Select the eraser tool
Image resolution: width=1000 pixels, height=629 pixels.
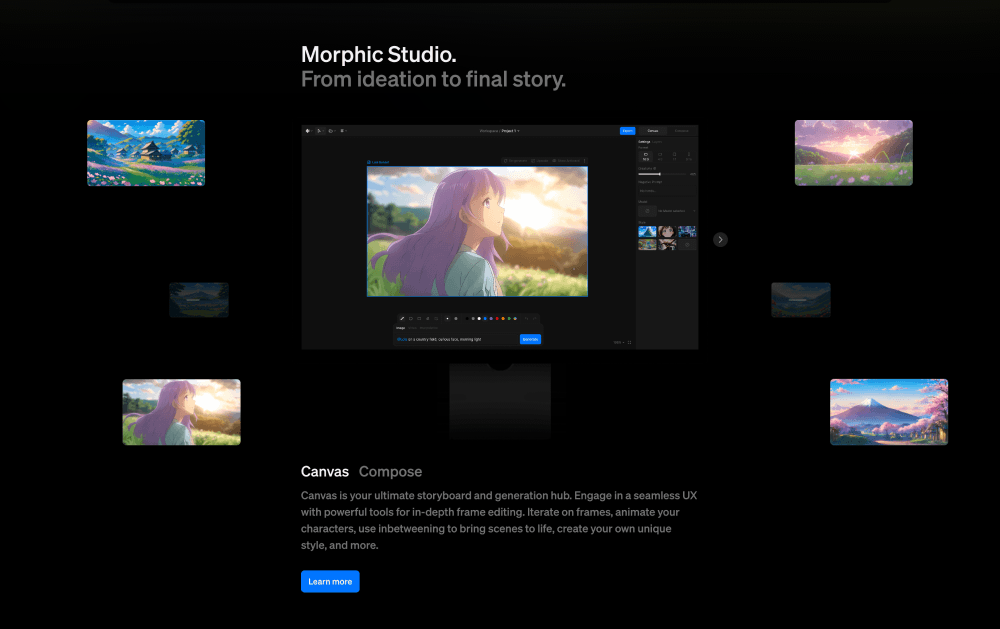427,318
